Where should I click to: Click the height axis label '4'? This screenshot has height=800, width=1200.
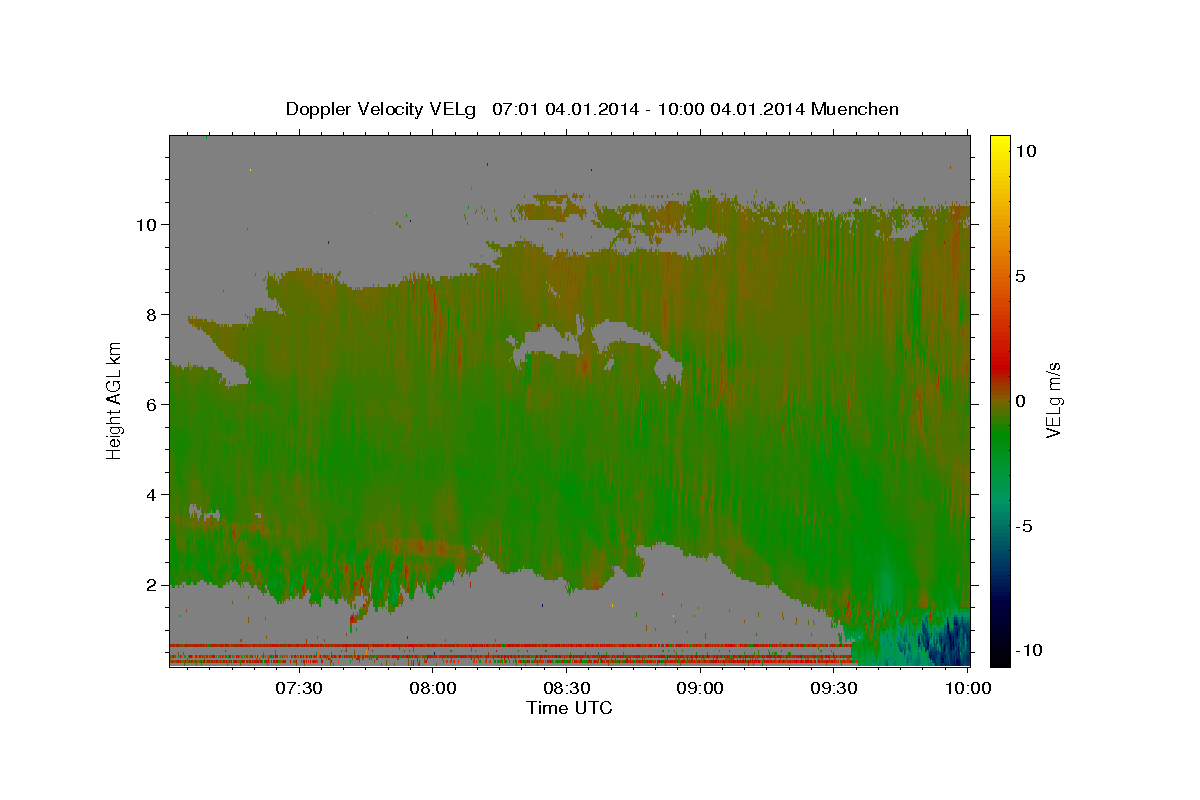tap(152, 494)
